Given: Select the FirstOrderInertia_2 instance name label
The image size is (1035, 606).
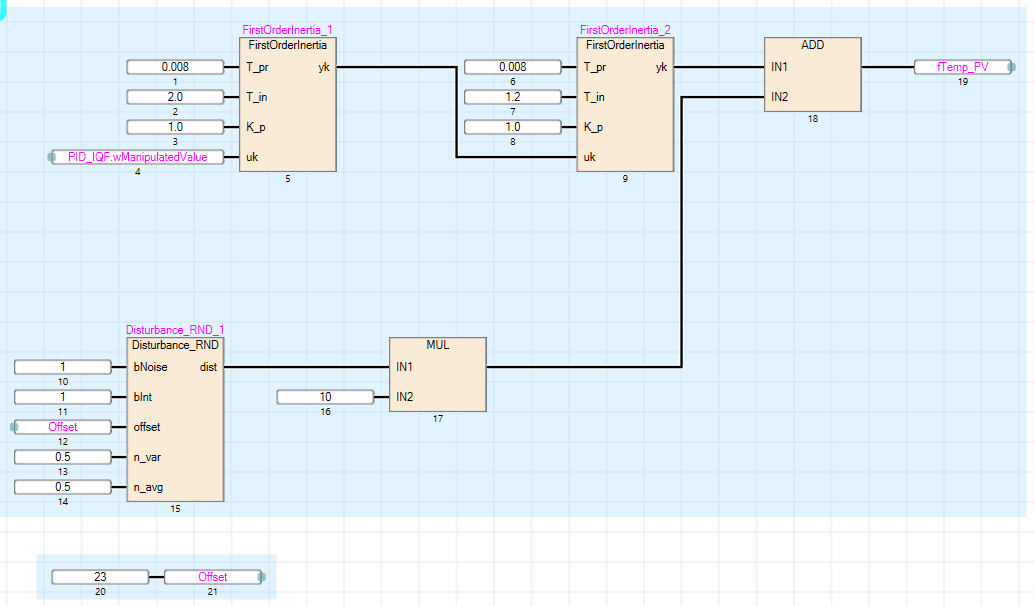Looking at the screenshot, I should click(x=624, y=31).
